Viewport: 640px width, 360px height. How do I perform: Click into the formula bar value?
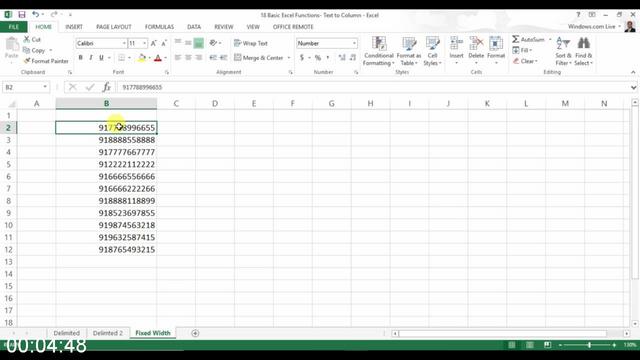coord(142,87)
